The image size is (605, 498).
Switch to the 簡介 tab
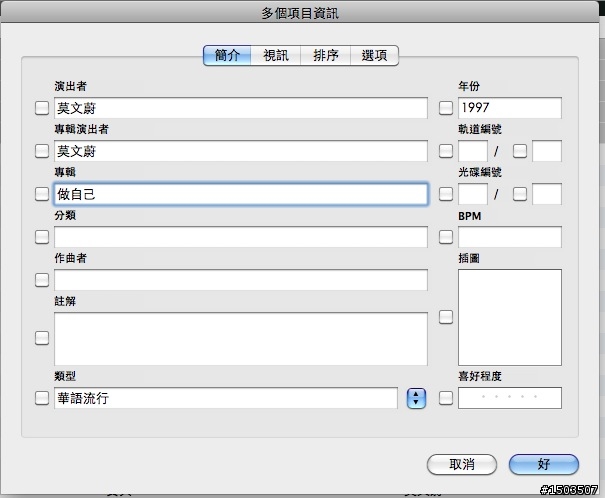(x=227, y=56)
